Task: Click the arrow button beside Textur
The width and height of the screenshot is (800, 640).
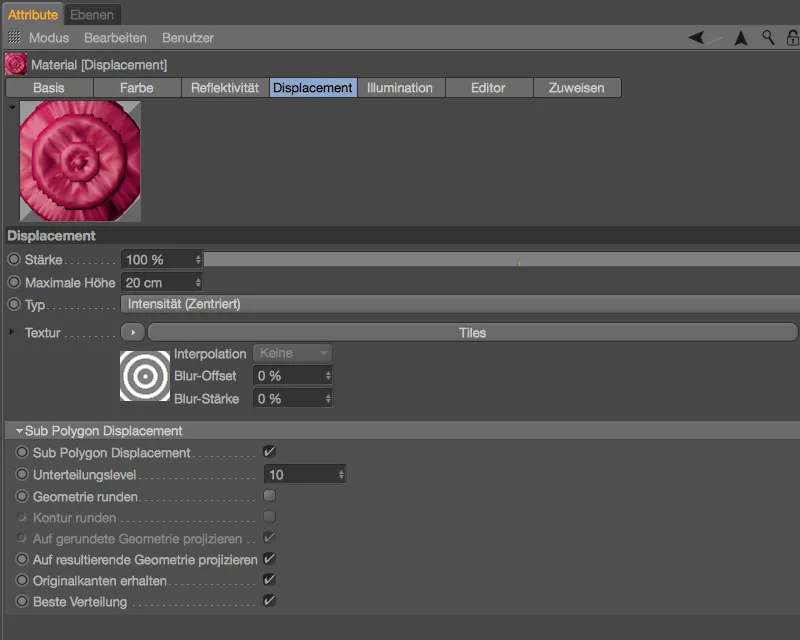Action: [x=131, y=332]
